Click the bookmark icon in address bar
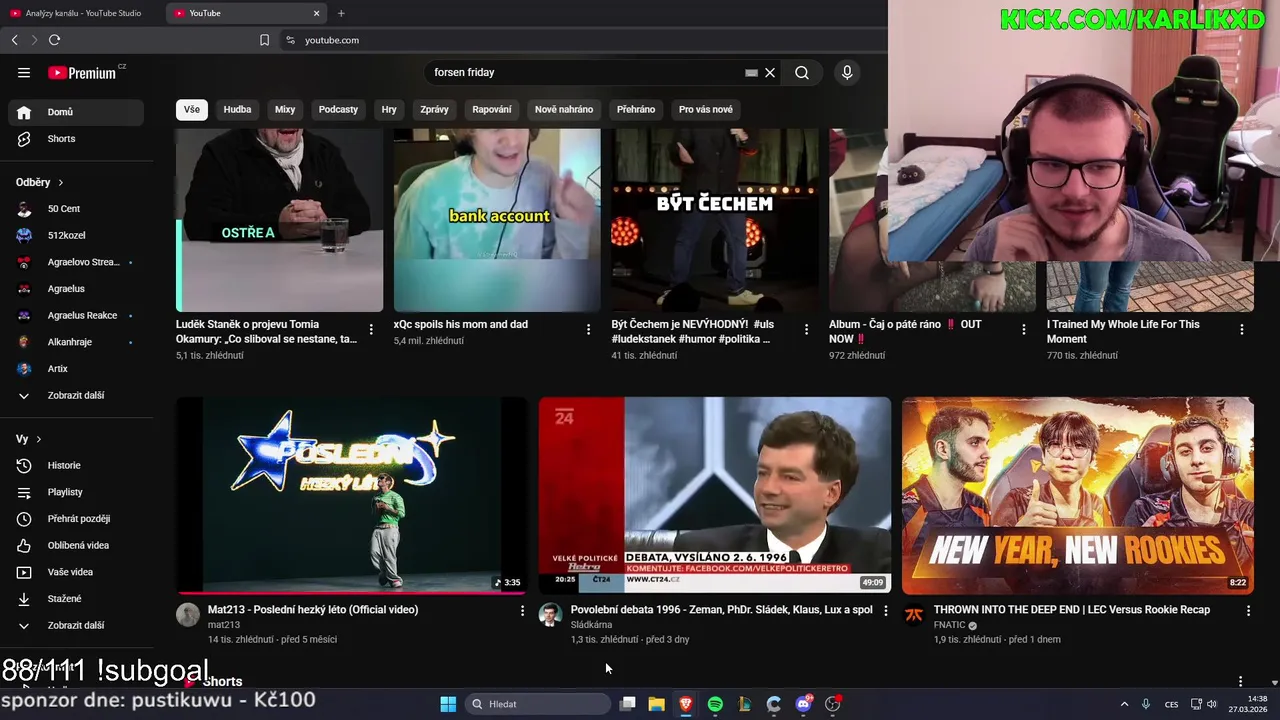 [264, 40]
